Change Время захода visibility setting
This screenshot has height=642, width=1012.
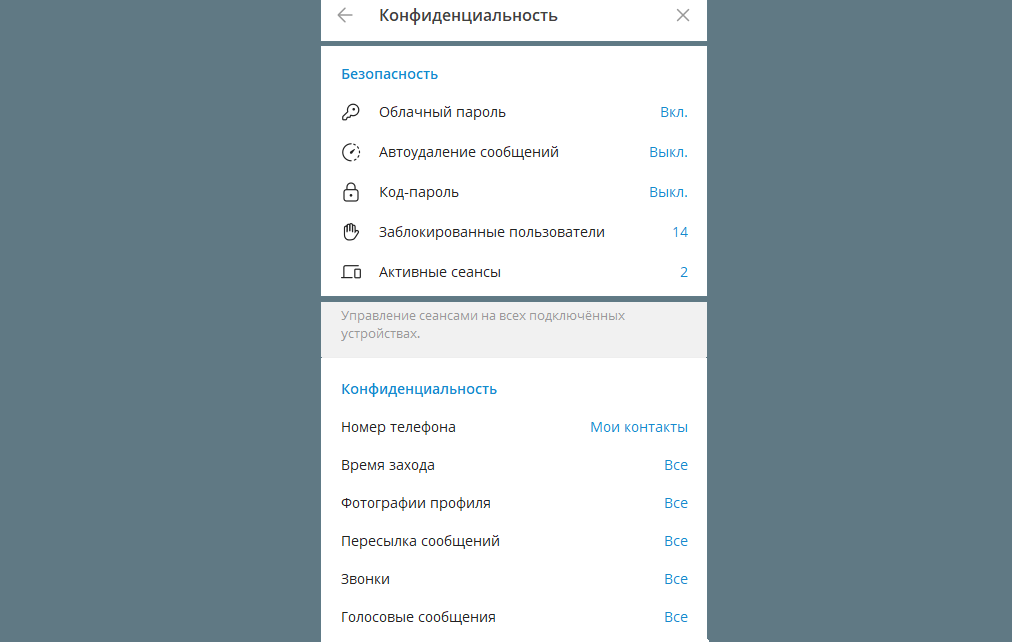tap(514, 465)
